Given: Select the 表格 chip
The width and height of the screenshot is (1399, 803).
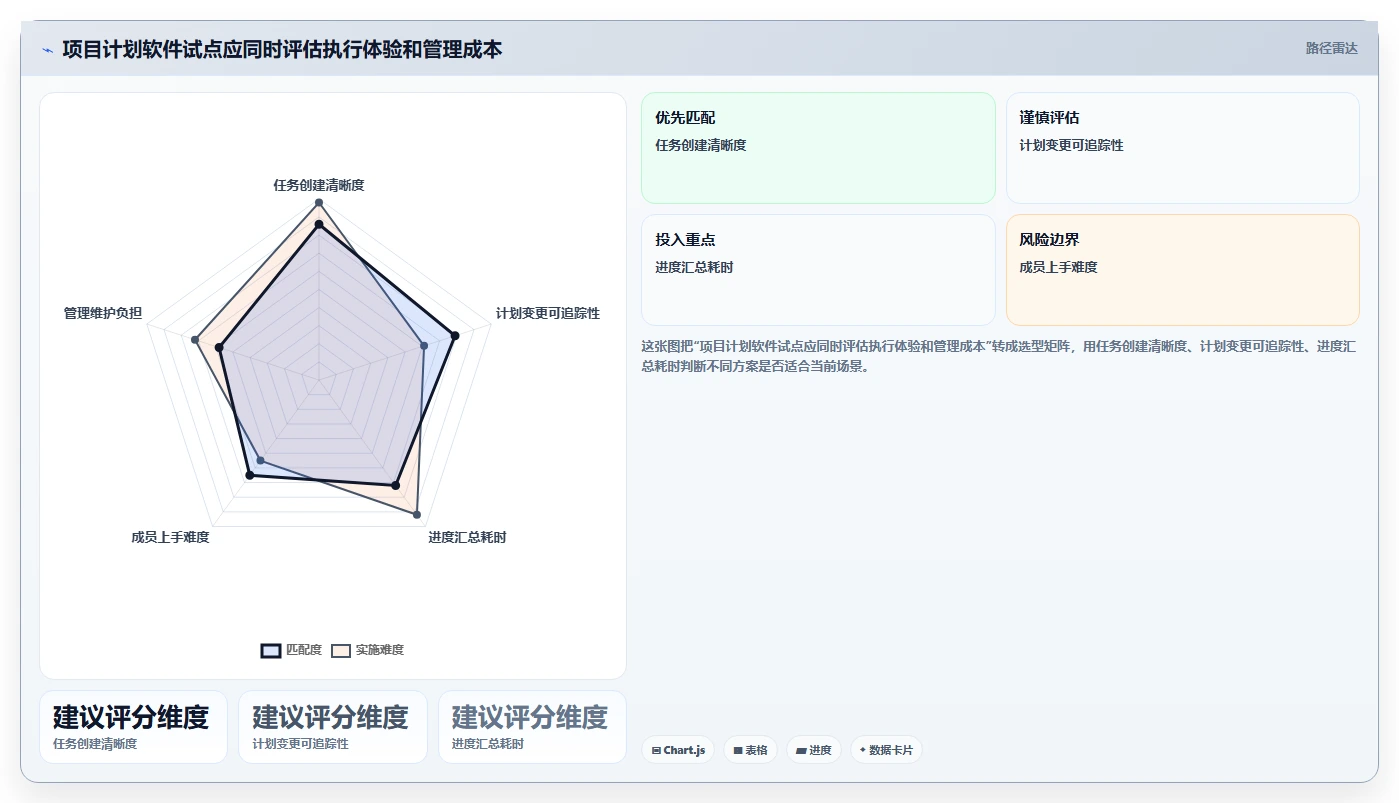Looking at the screenshot, I should [750, 750].
